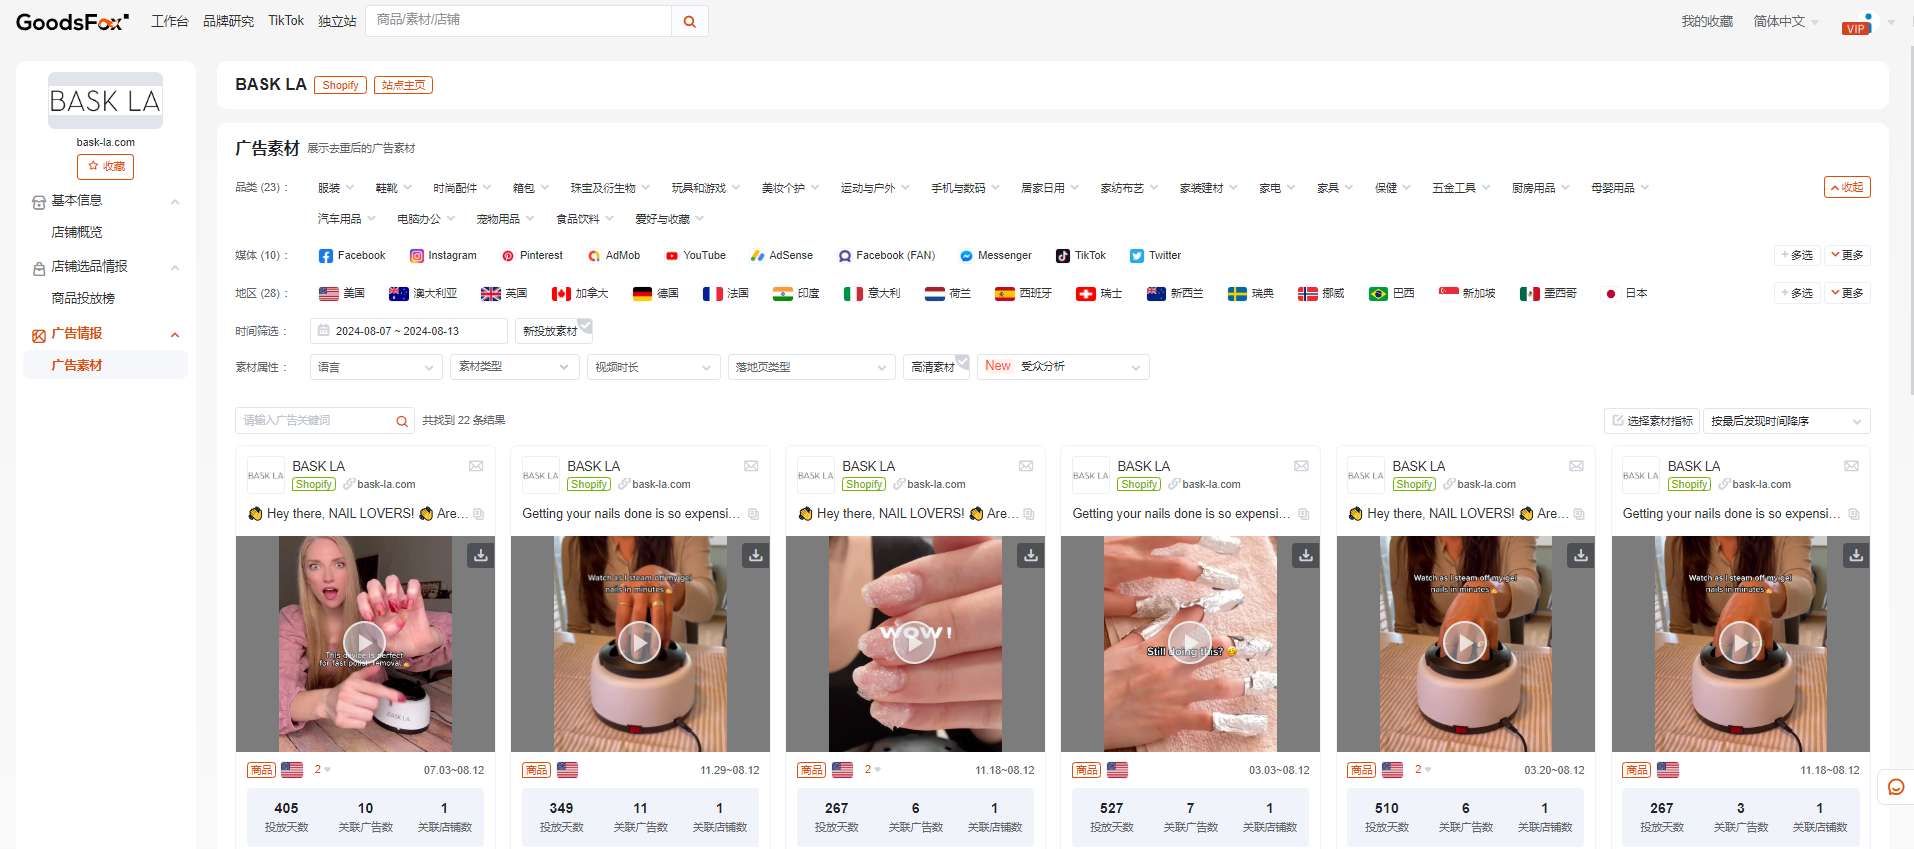Filter ads by Instagram media
1914x849 pixels.
[x=443, y=256]
